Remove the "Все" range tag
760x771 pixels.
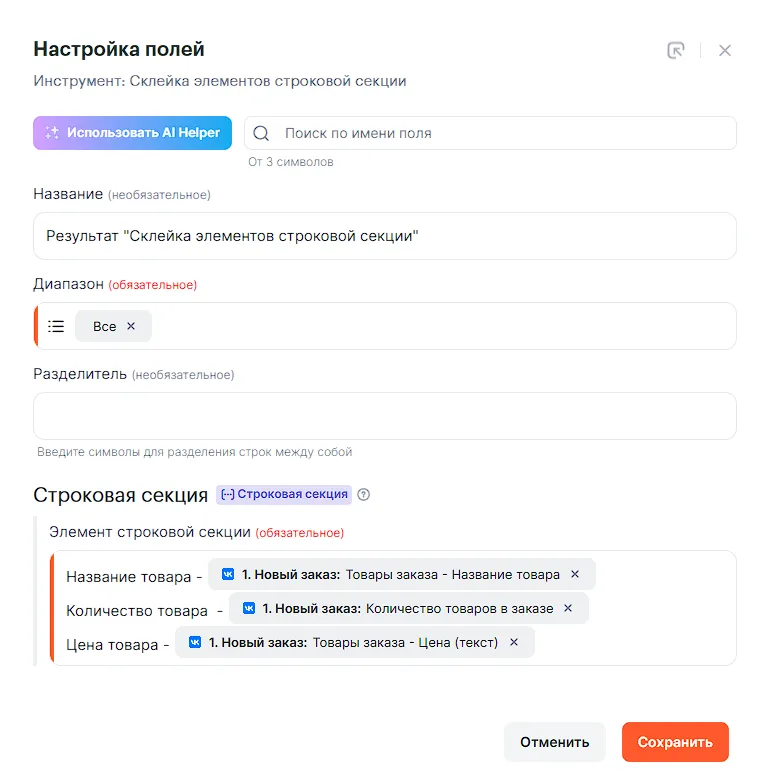(131, 326)
